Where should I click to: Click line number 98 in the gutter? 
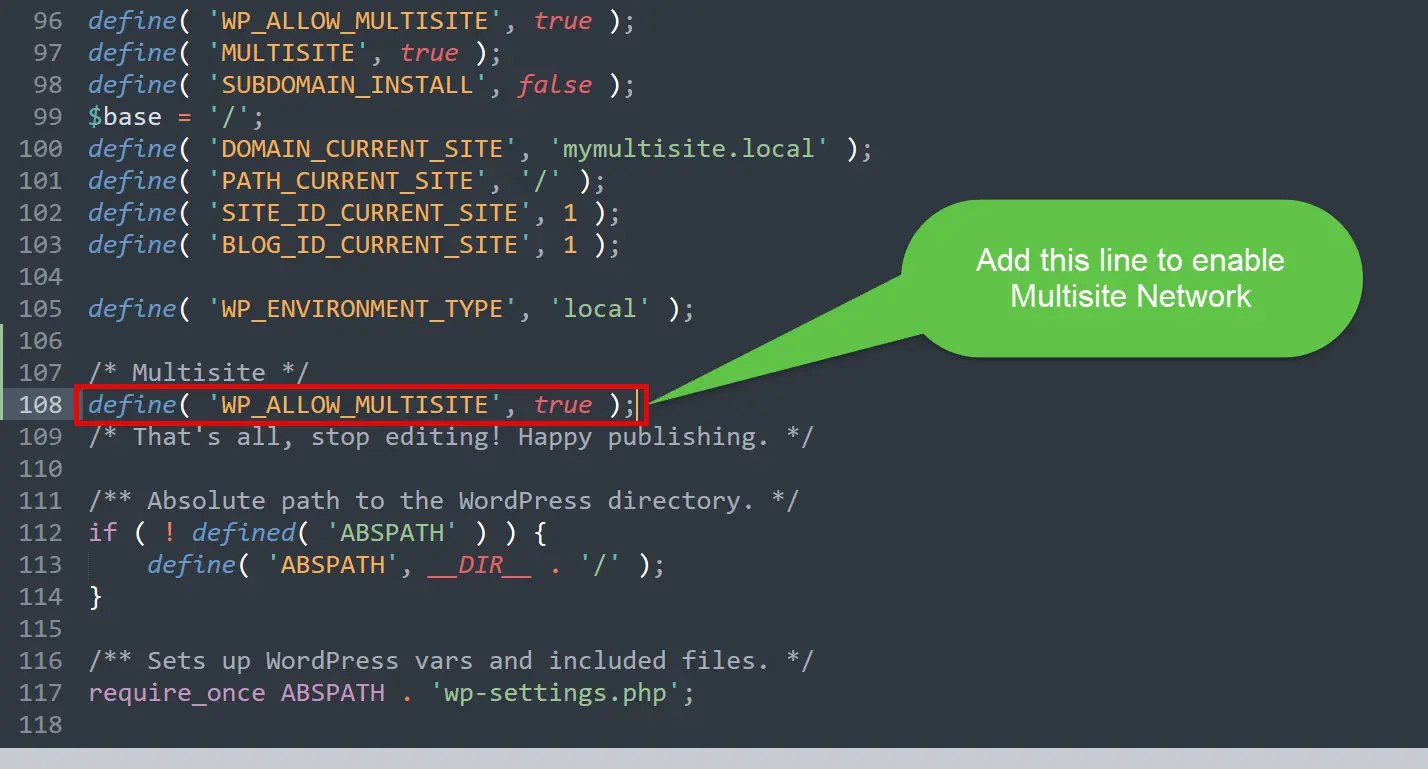tap(47, 84)
